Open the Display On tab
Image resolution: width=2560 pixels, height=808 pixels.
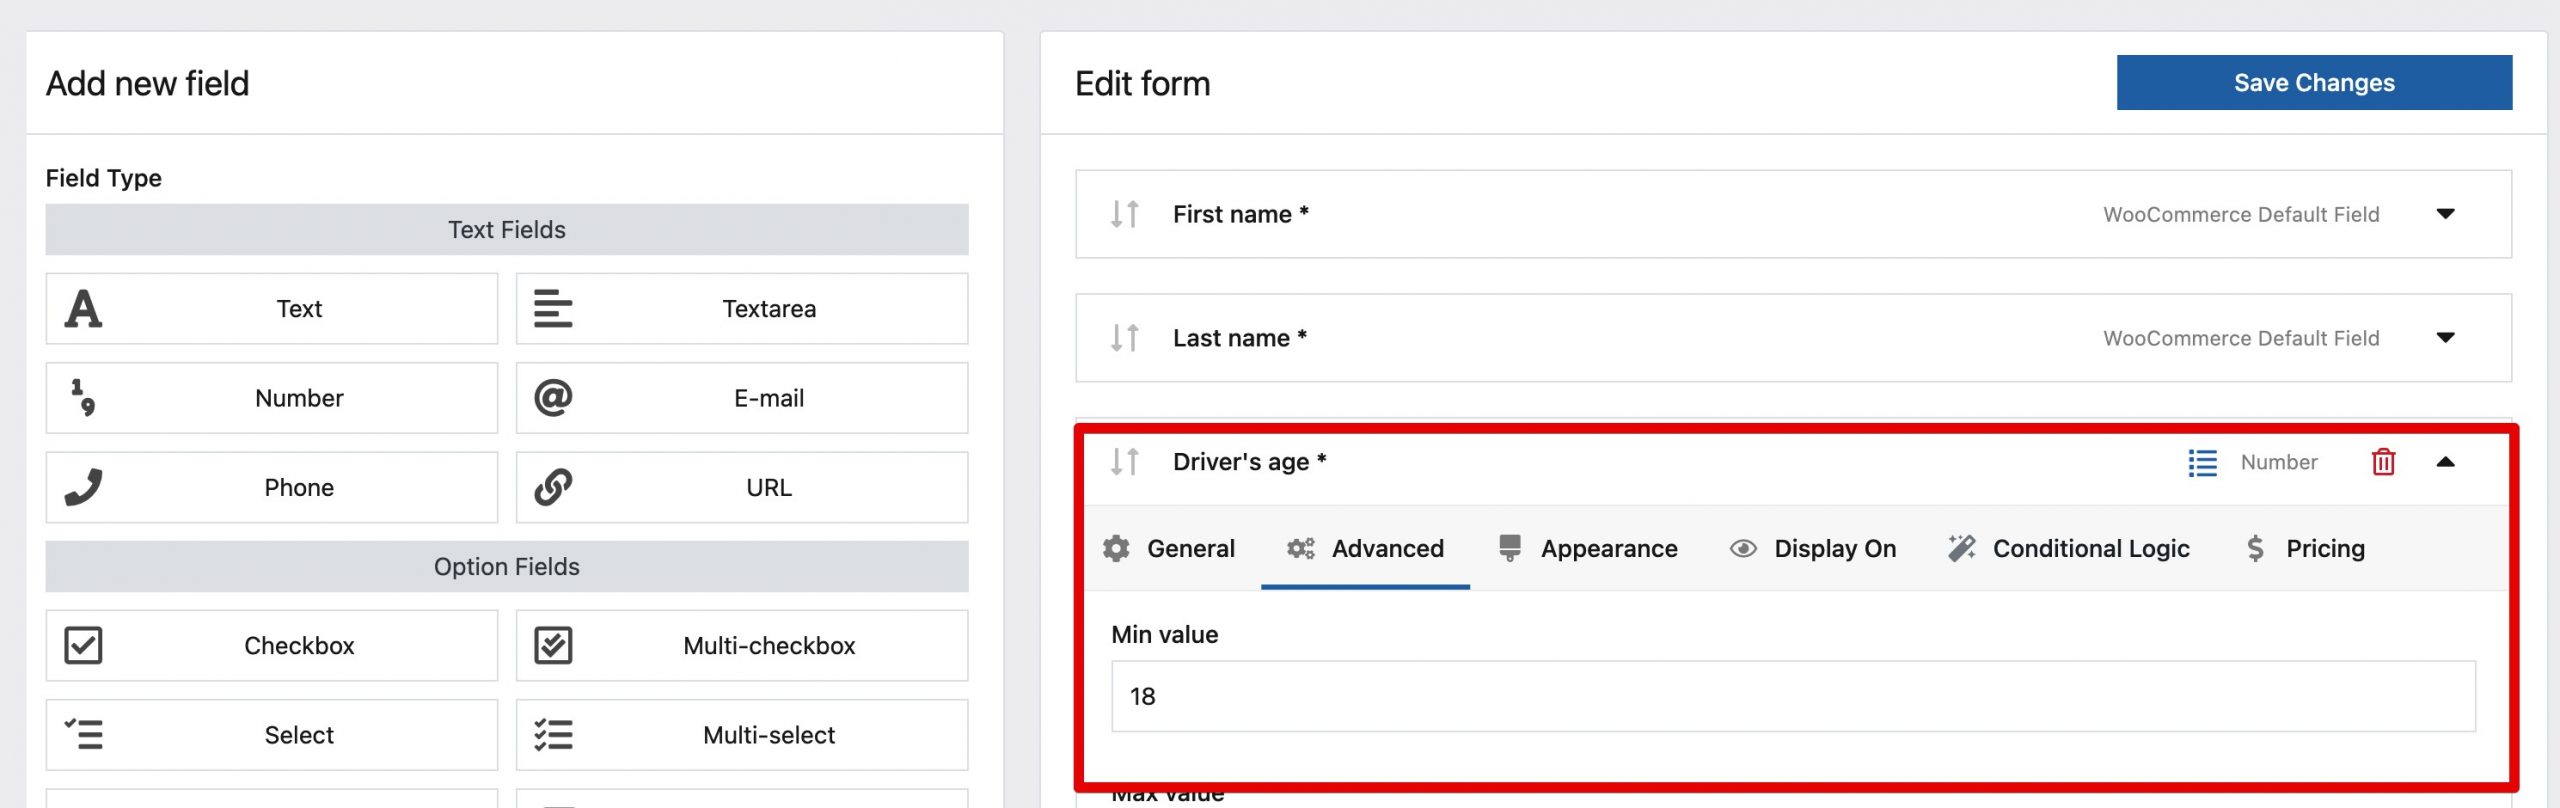[1812, 549]
